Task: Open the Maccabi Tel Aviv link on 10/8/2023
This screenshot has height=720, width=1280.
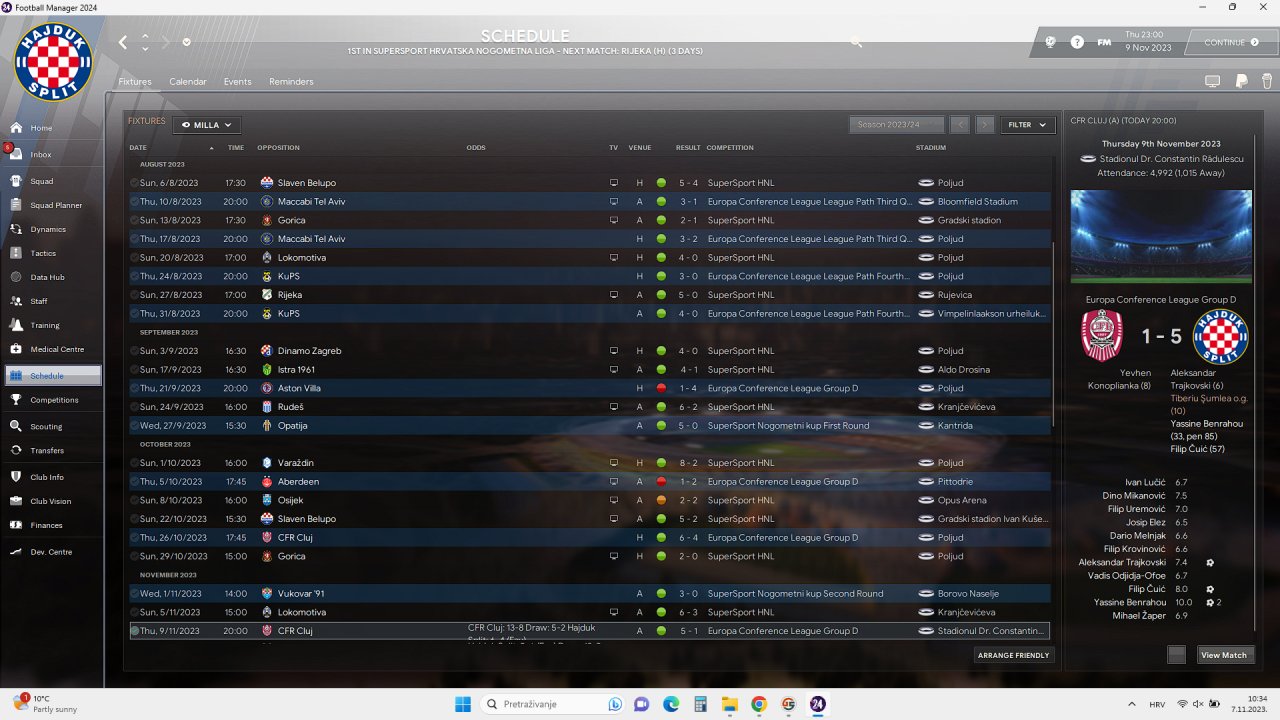Action: click(311, 202)
